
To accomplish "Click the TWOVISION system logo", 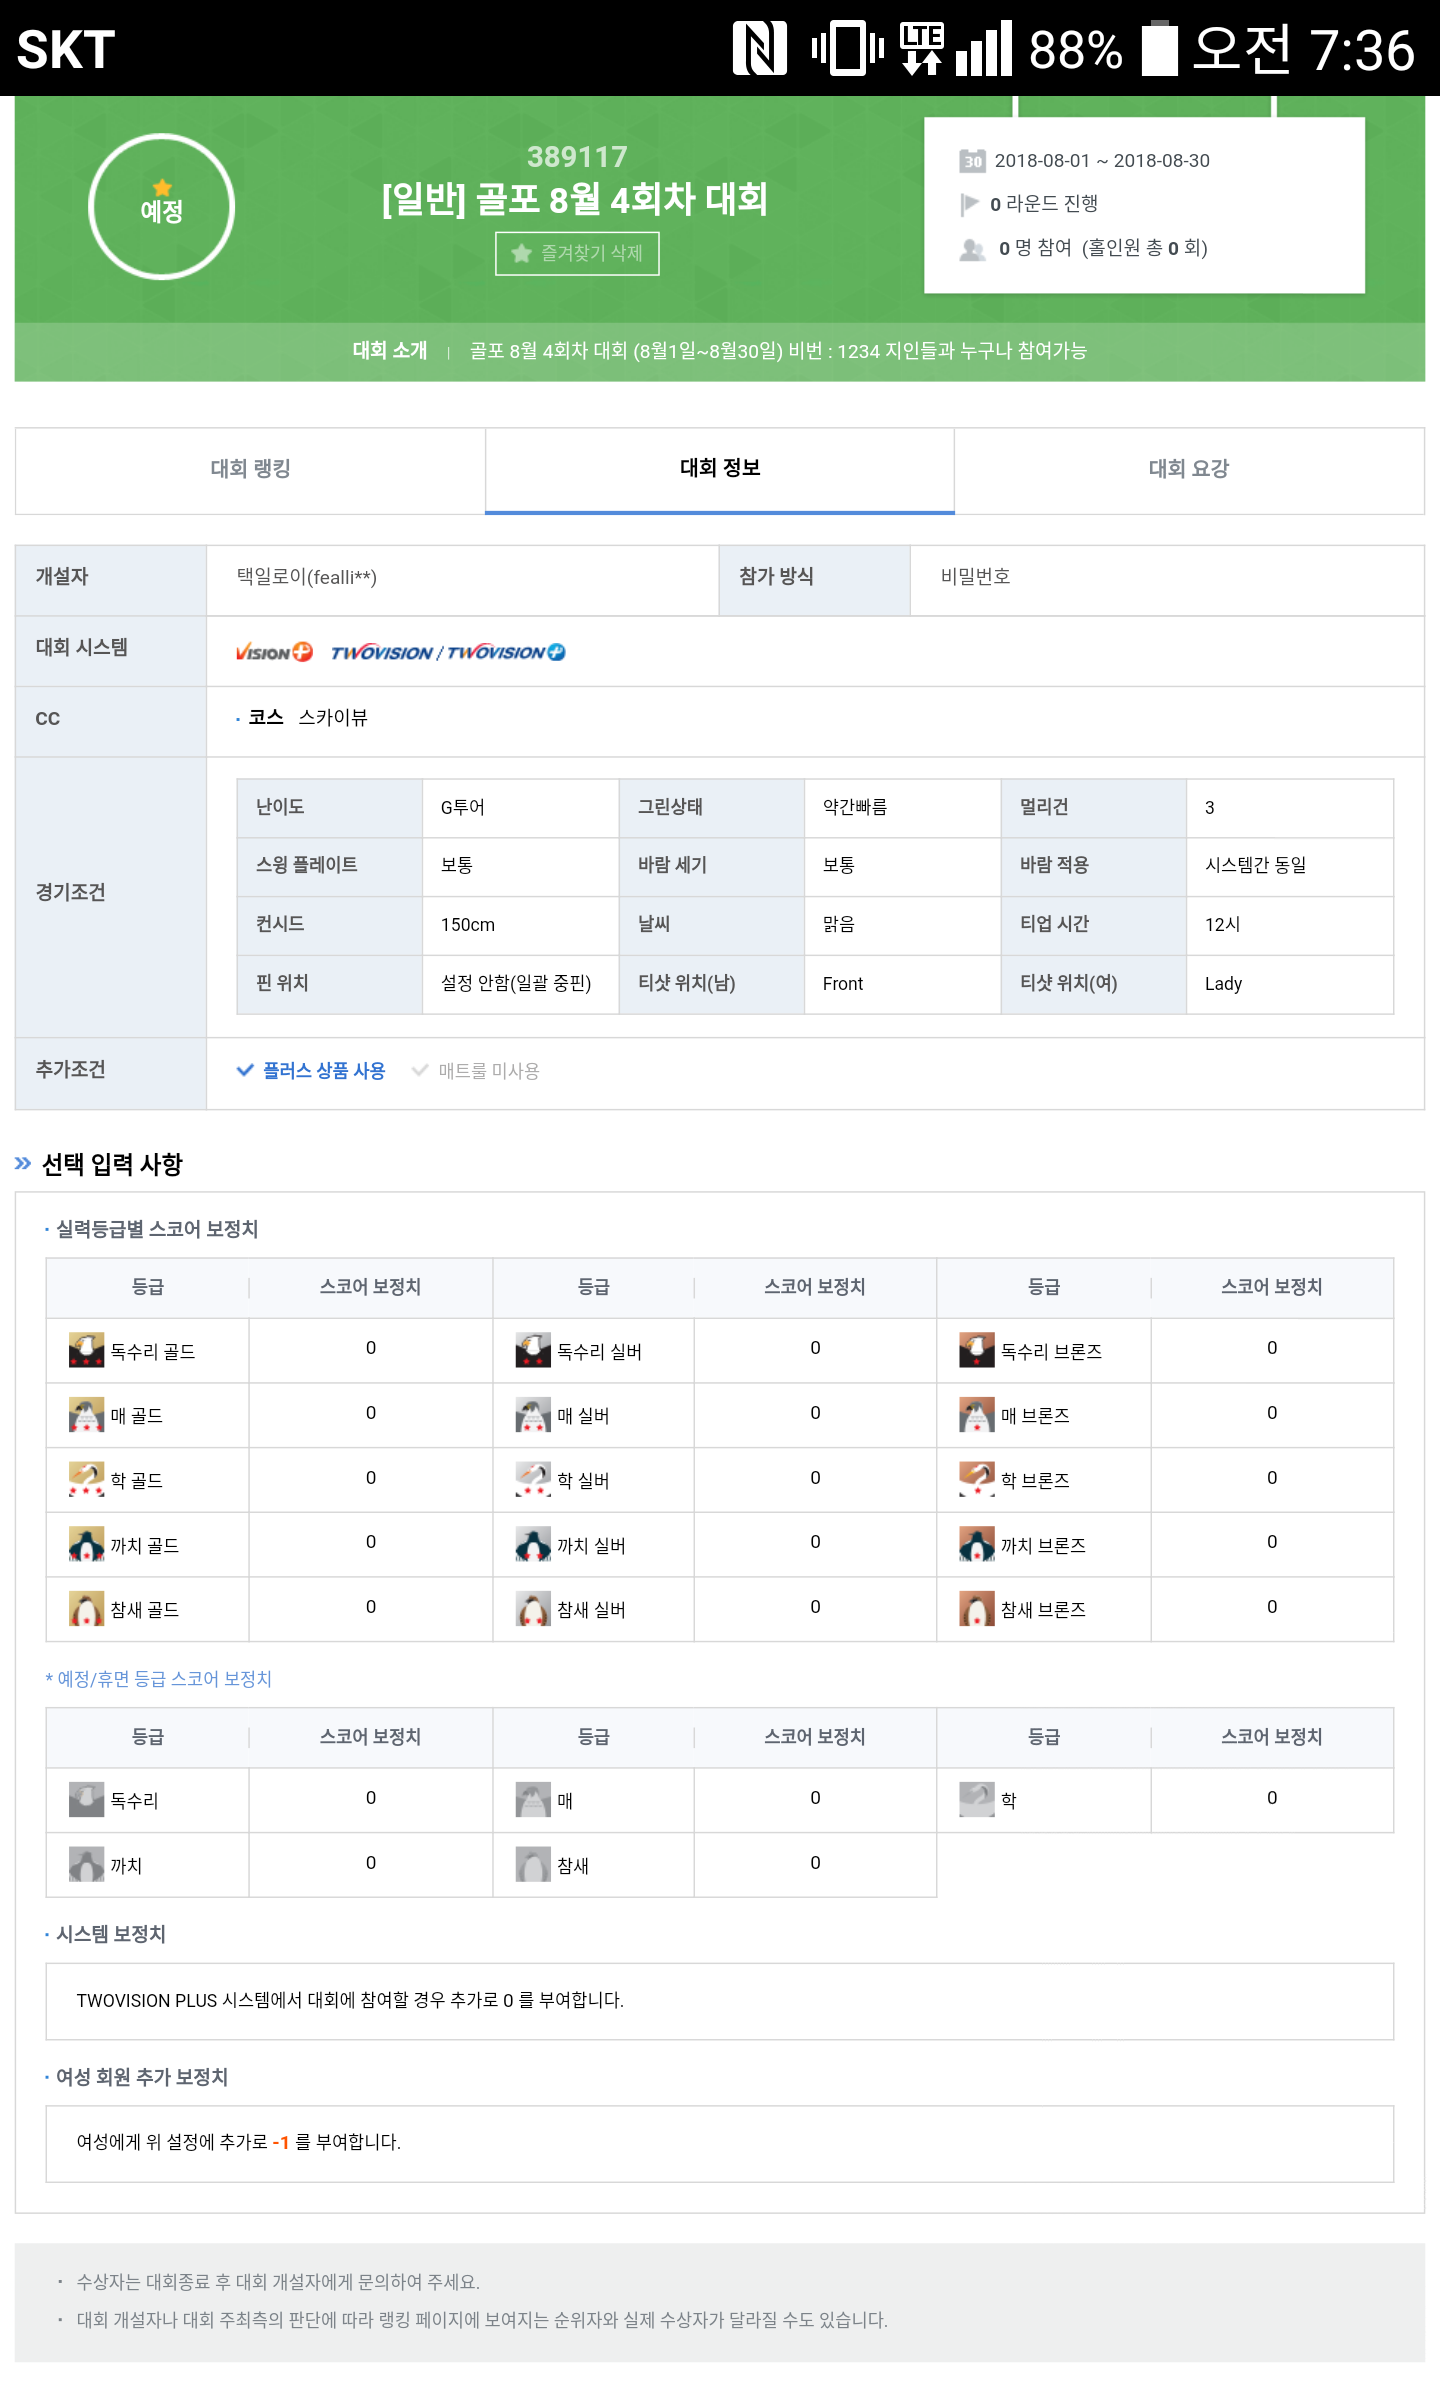I will tap(381, 652).
